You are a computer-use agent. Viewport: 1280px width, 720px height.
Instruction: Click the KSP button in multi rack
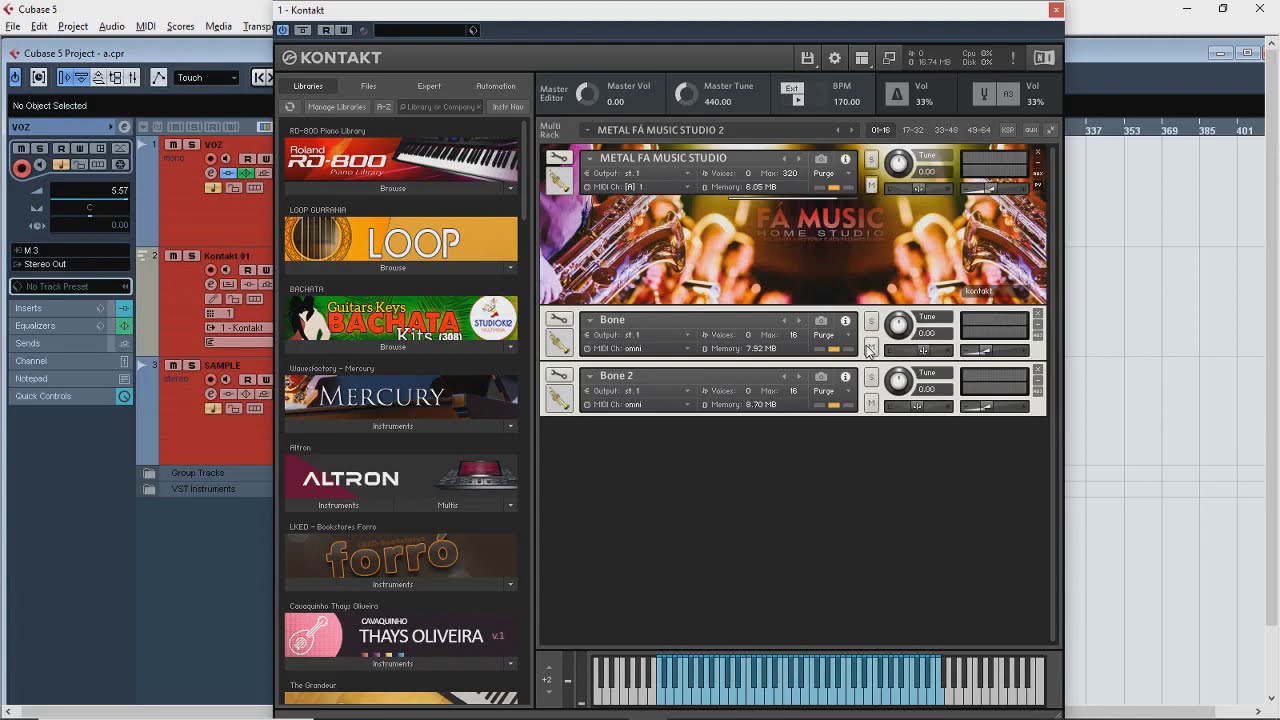click(x=1008, y=130)
